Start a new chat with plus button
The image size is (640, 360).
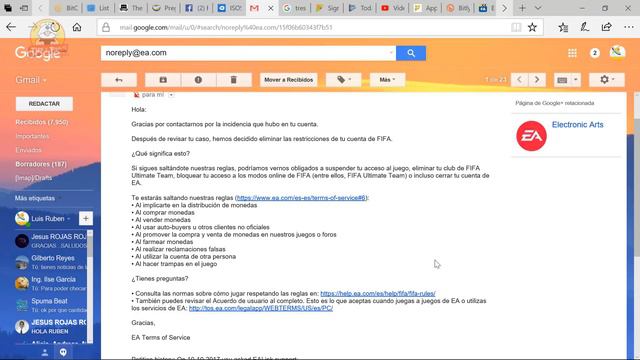[86, 218]
